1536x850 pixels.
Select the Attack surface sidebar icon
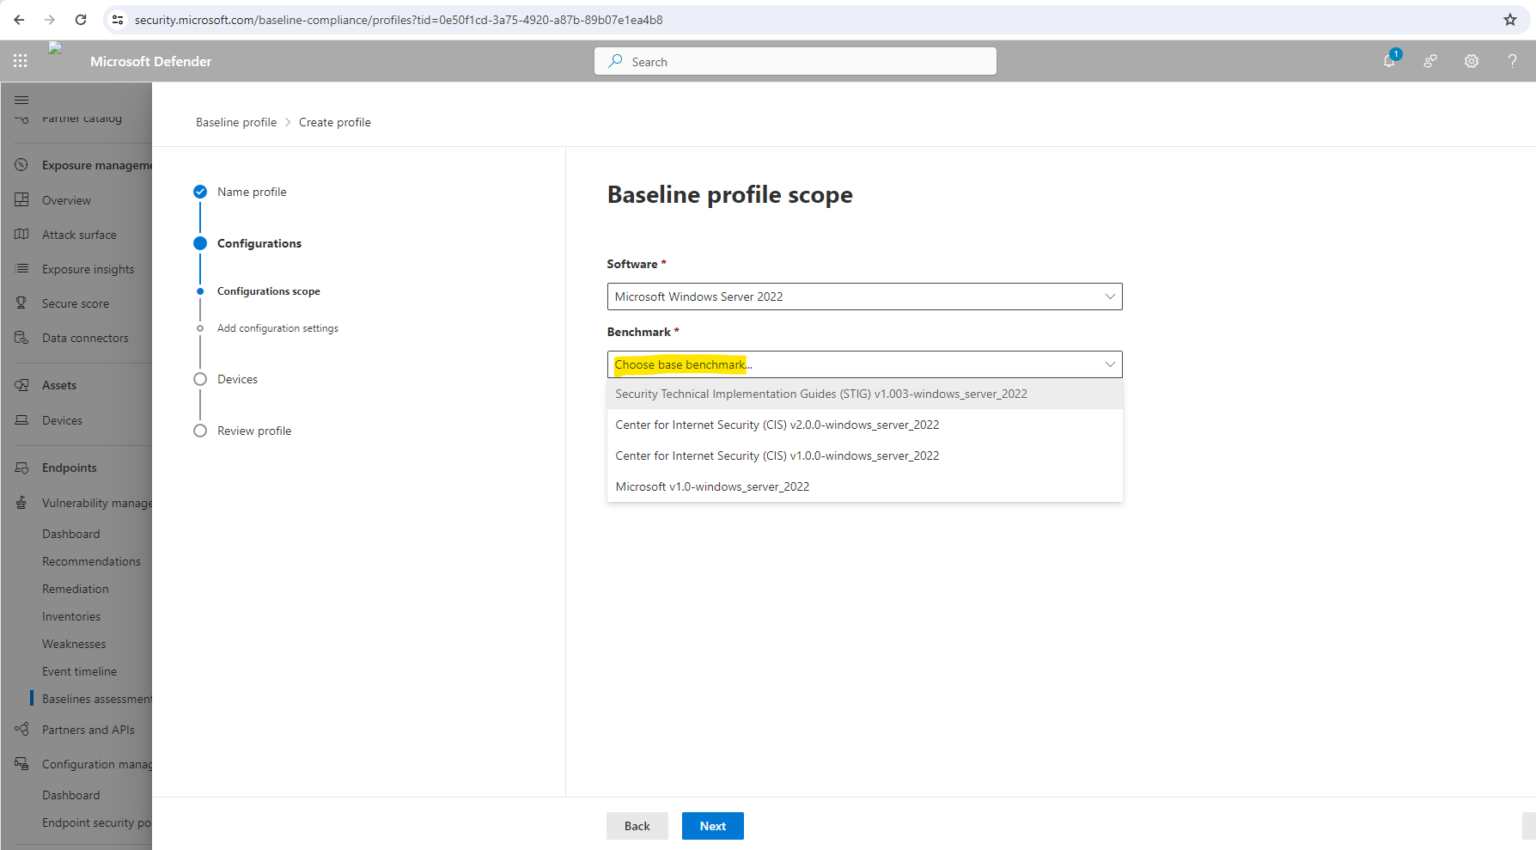21,234
